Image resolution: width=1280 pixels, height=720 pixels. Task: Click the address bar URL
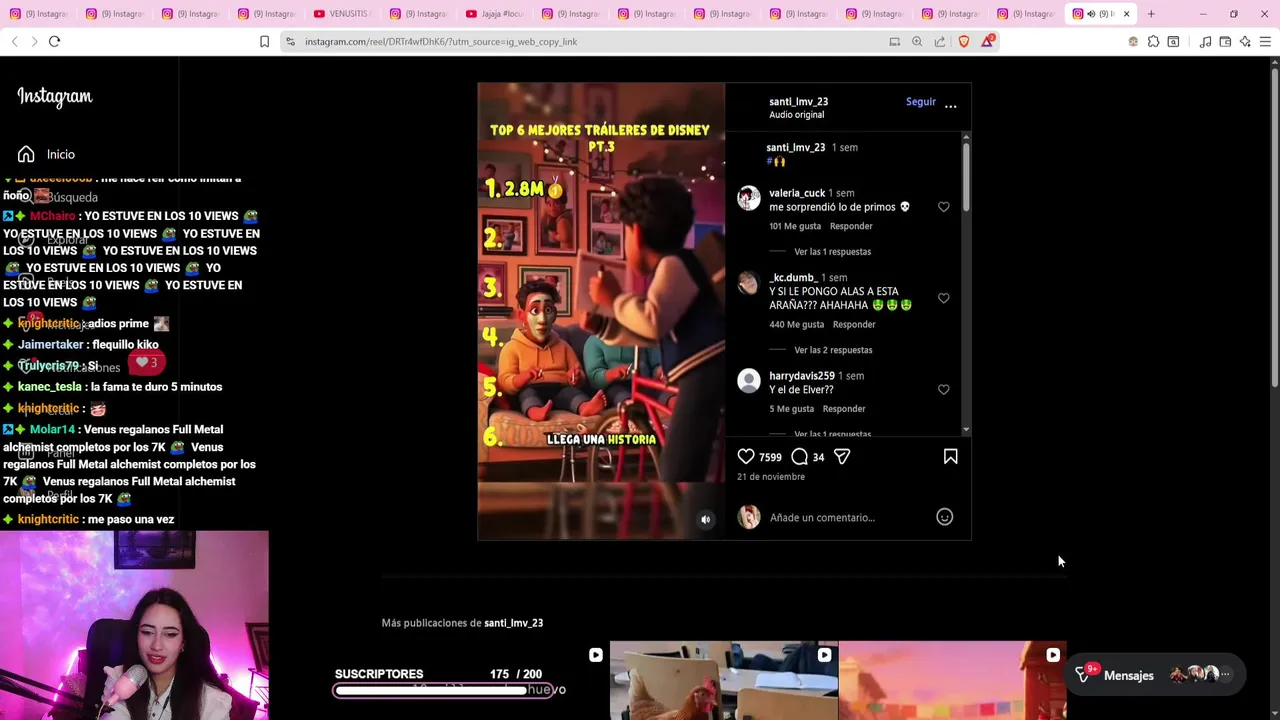click(x=441, y=42)
